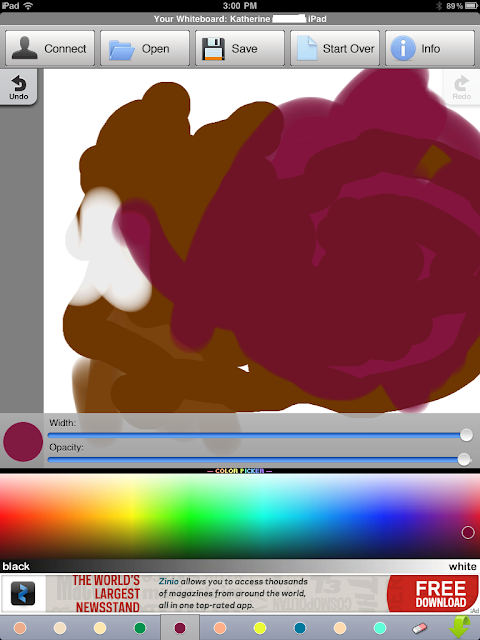480x640 pixels.
Task: Tap the Zinio app icon in the ad
Action: (23, 593)
